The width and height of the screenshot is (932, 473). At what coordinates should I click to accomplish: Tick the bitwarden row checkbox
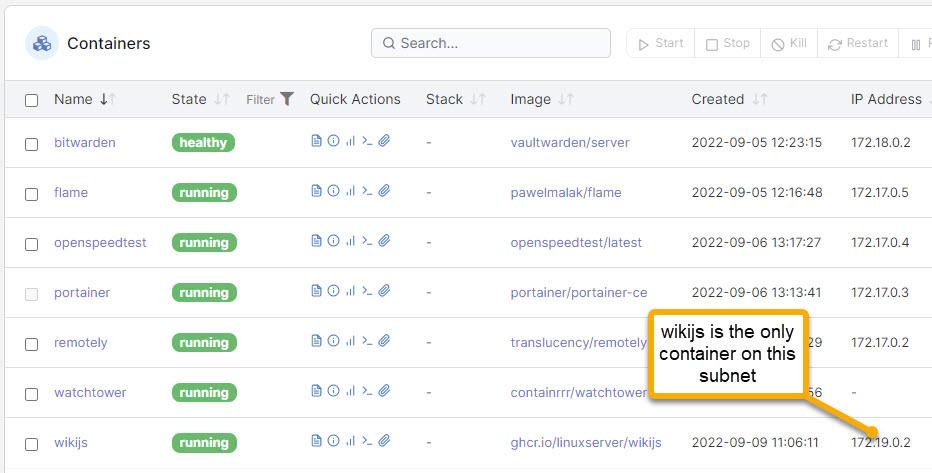[32, 144]
